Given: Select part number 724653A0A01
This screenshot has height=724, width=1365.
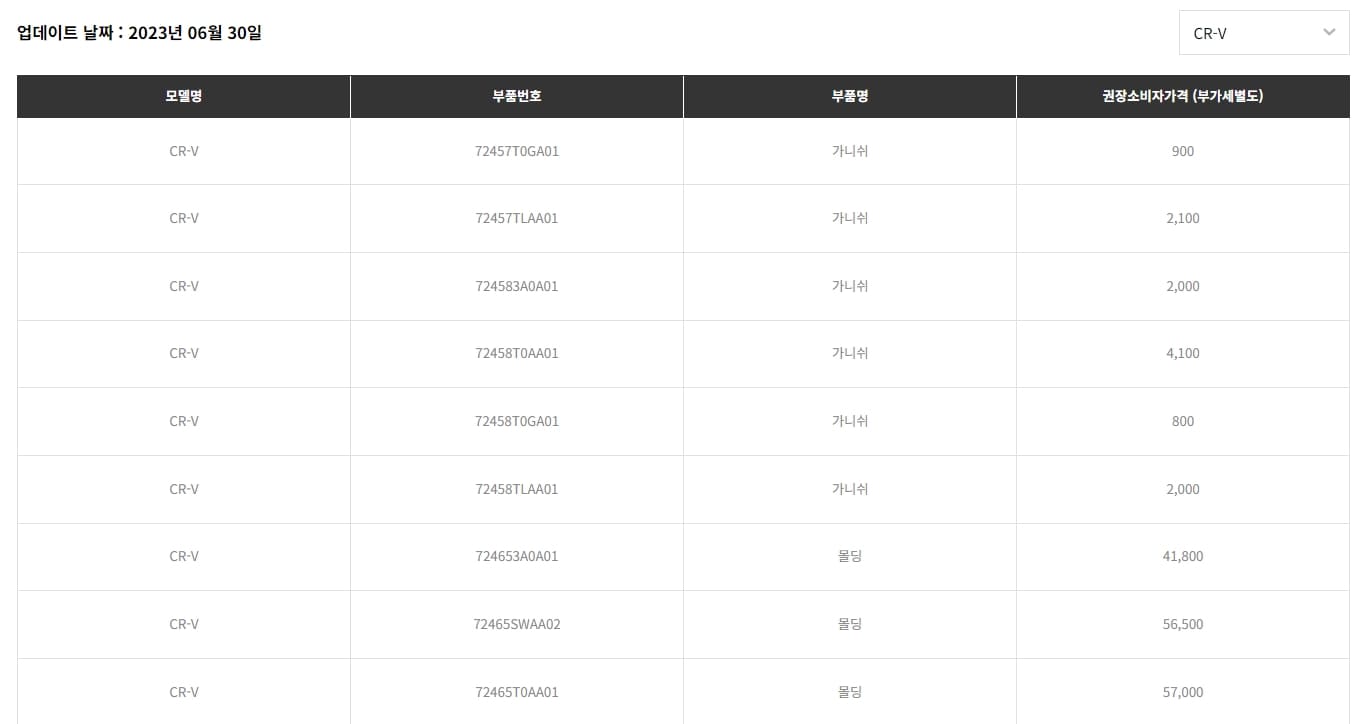Looking at the screenshot, I should pos(517,556).
